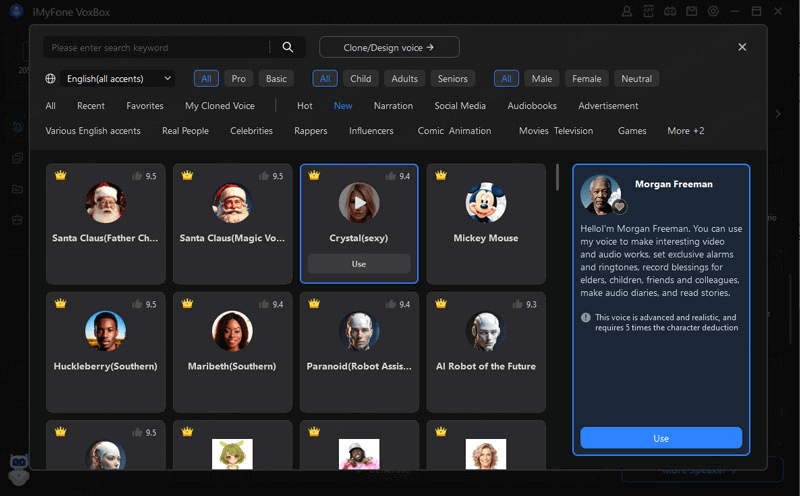Favorite Morgan Freeman with heart icon
The height and width of the screenshot is (496, 800).
point(619,207)
